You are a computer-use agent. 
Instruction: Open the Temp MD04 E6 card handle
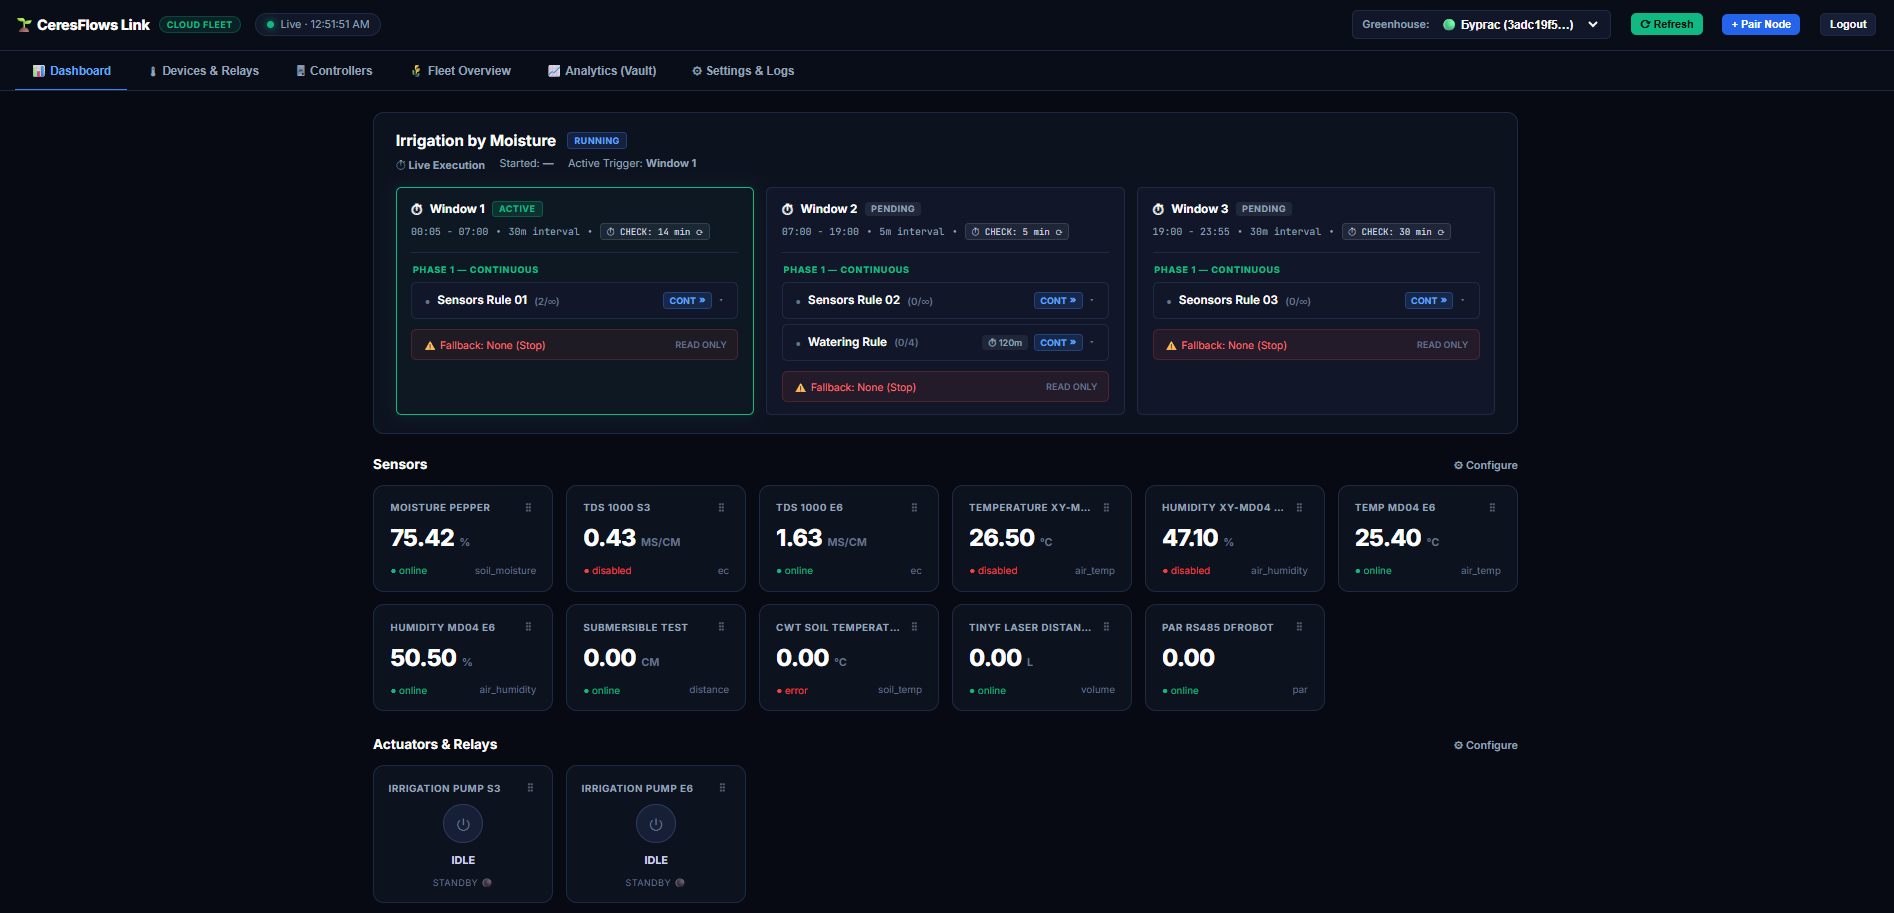(1493, 508)
